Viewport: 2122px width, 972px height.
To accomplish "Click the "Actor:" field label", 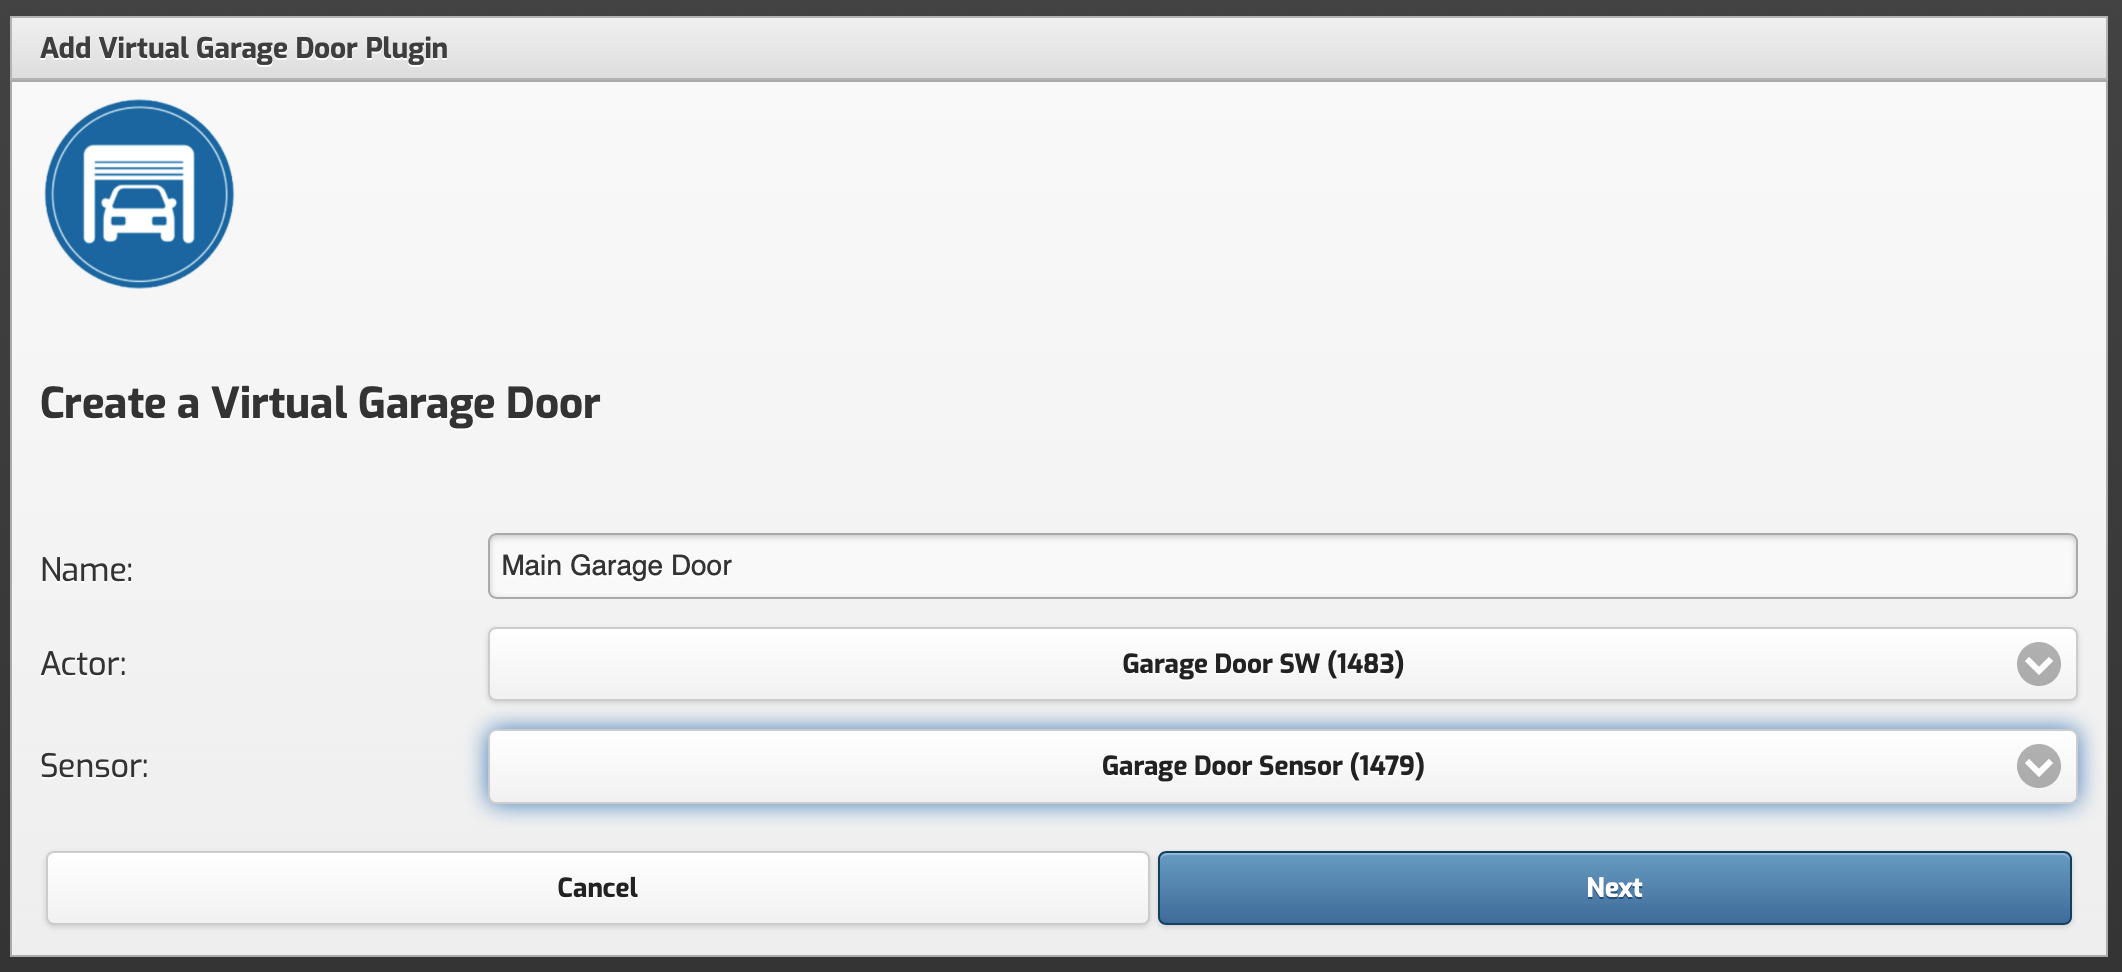I will tap(84, 664).
